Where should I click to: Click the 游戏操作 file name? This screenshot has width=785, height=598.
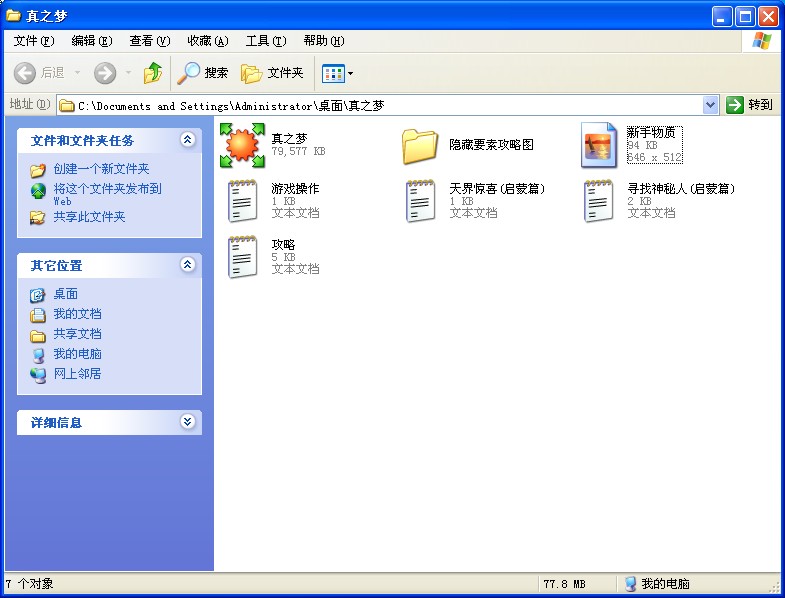click(295, 189)
